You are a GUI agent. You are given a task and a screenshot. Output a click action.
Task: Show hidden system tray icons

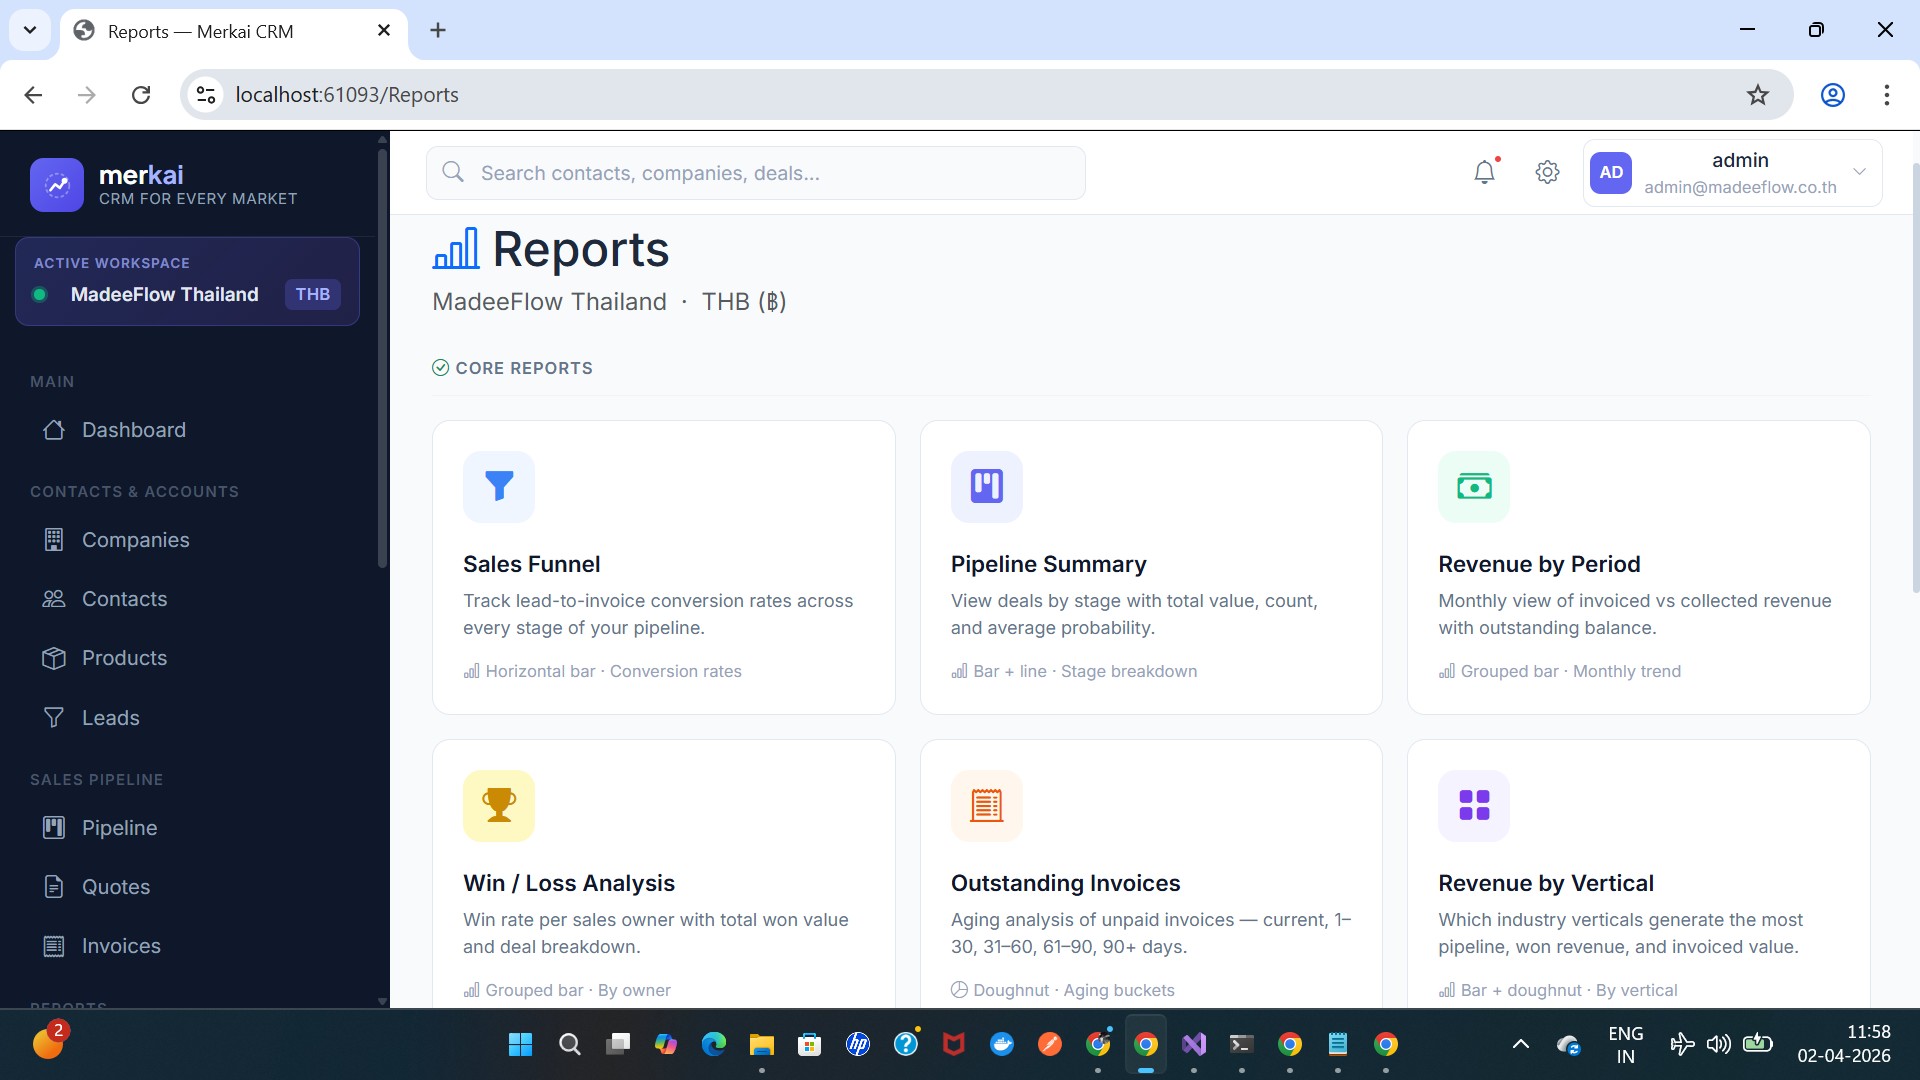pyautogui.click(x=1520, y=1044)
